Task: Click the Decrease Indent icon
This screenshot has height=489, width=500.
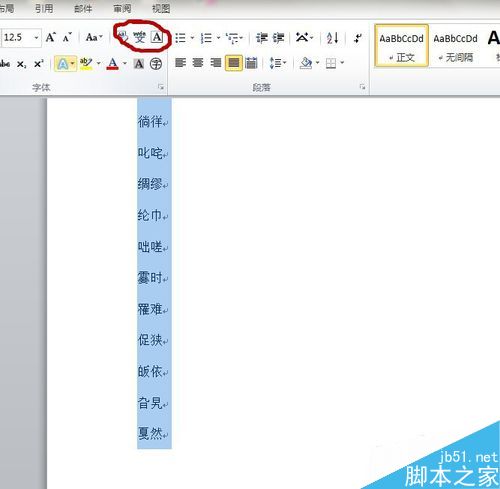Action: (x=262, y=38)
